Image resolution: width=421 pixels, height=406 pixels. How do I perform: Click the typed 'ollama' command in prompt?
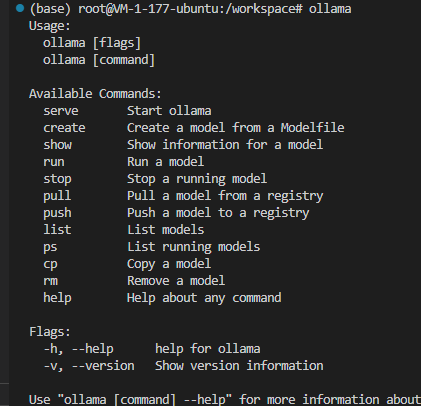point(330,9)
